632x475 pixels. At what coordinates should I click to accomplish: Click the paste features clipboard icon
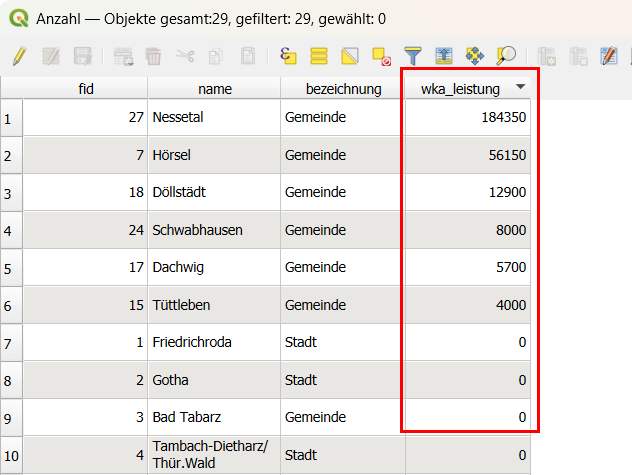(247, 56)
